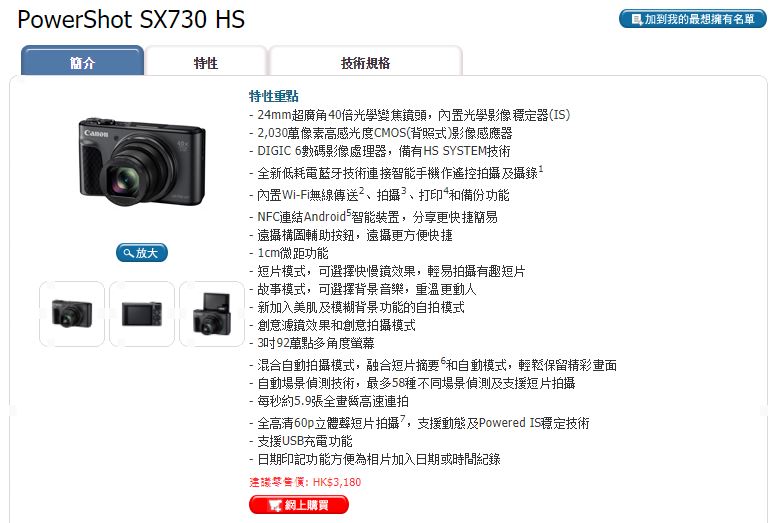Click the shopping cart icon
775x523 pixels.
click(274, 505)
